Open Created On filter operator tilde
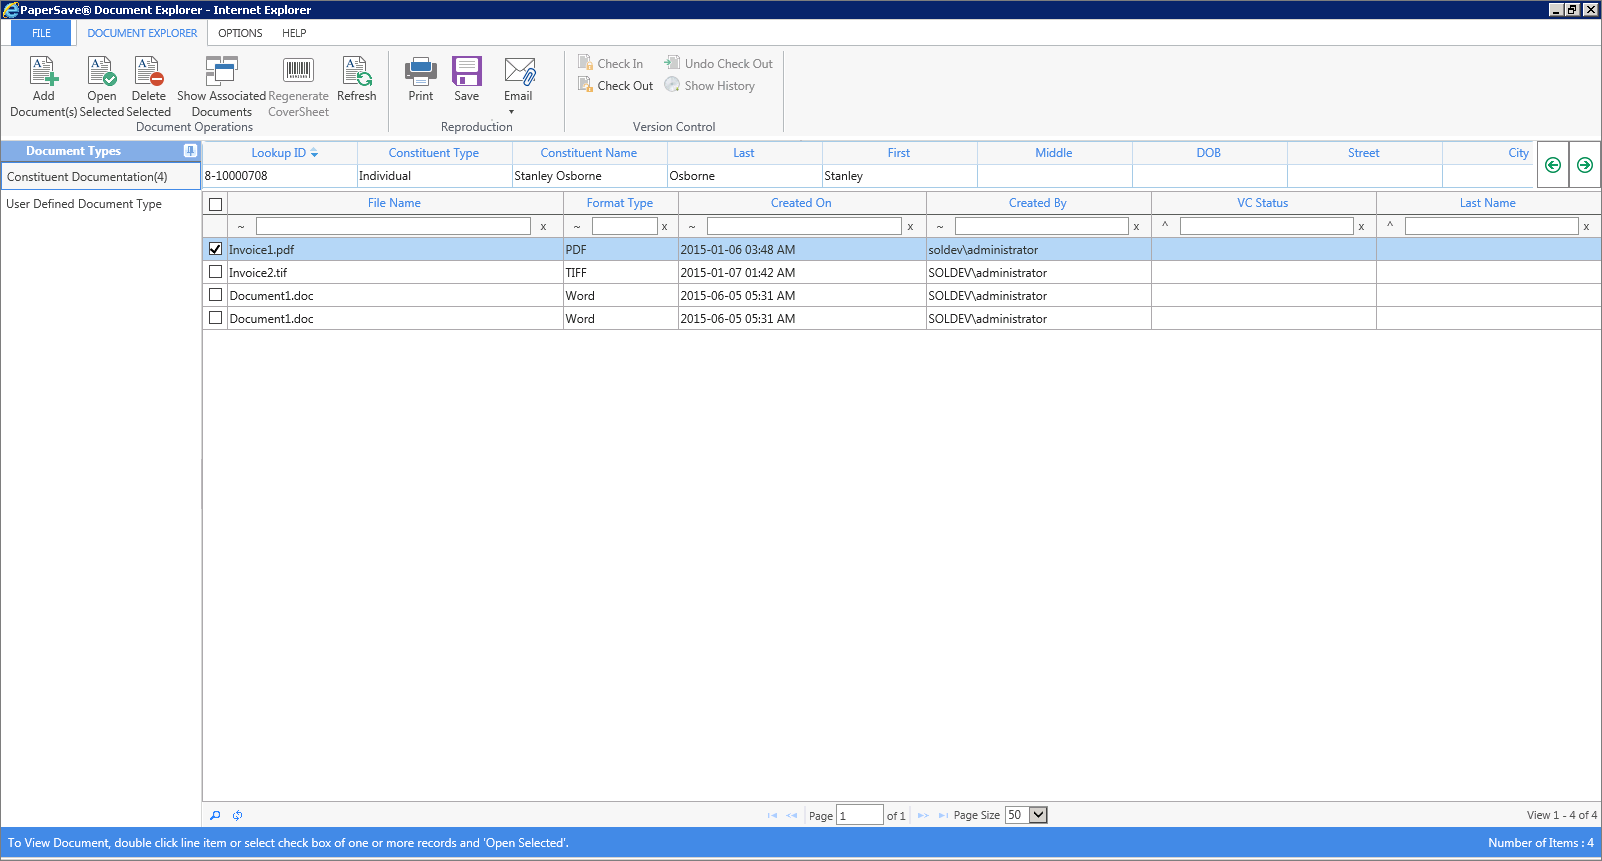1602x861 pixels. click(x=692, y=227)
